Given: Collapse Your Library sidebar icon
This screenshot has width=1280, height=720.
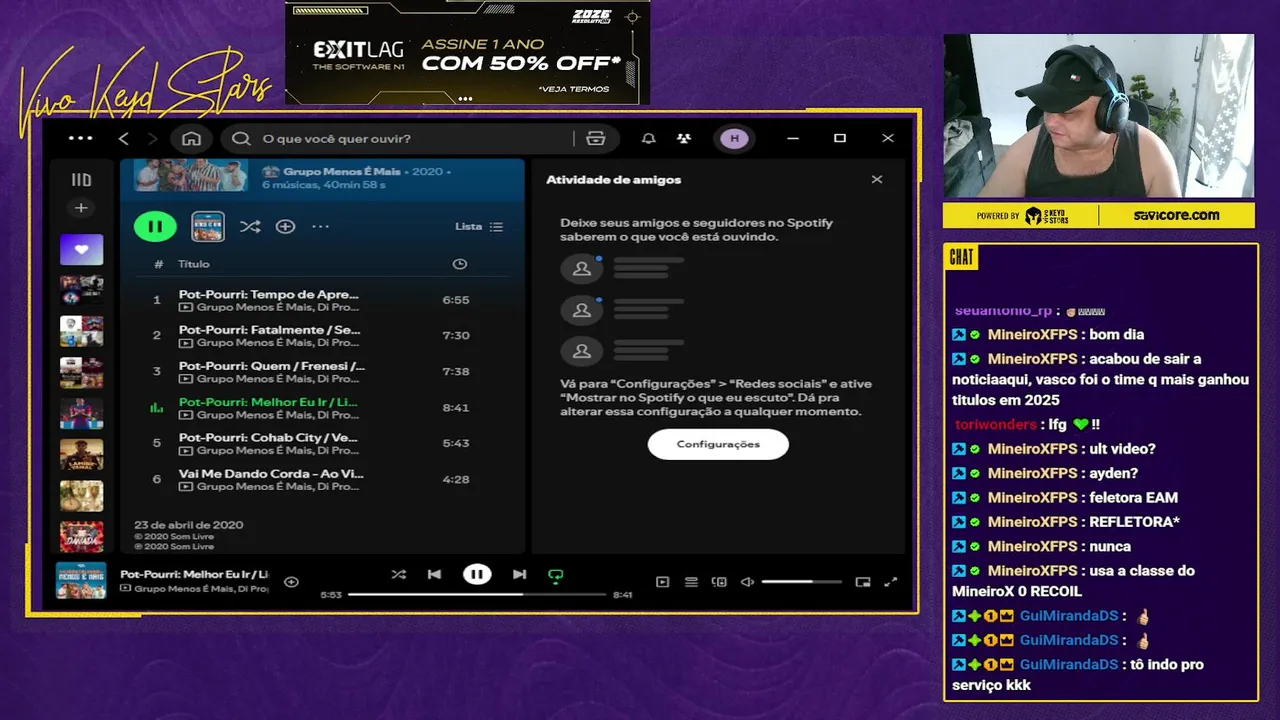Looking at the screenshot, I should click(x=81, y=180).
